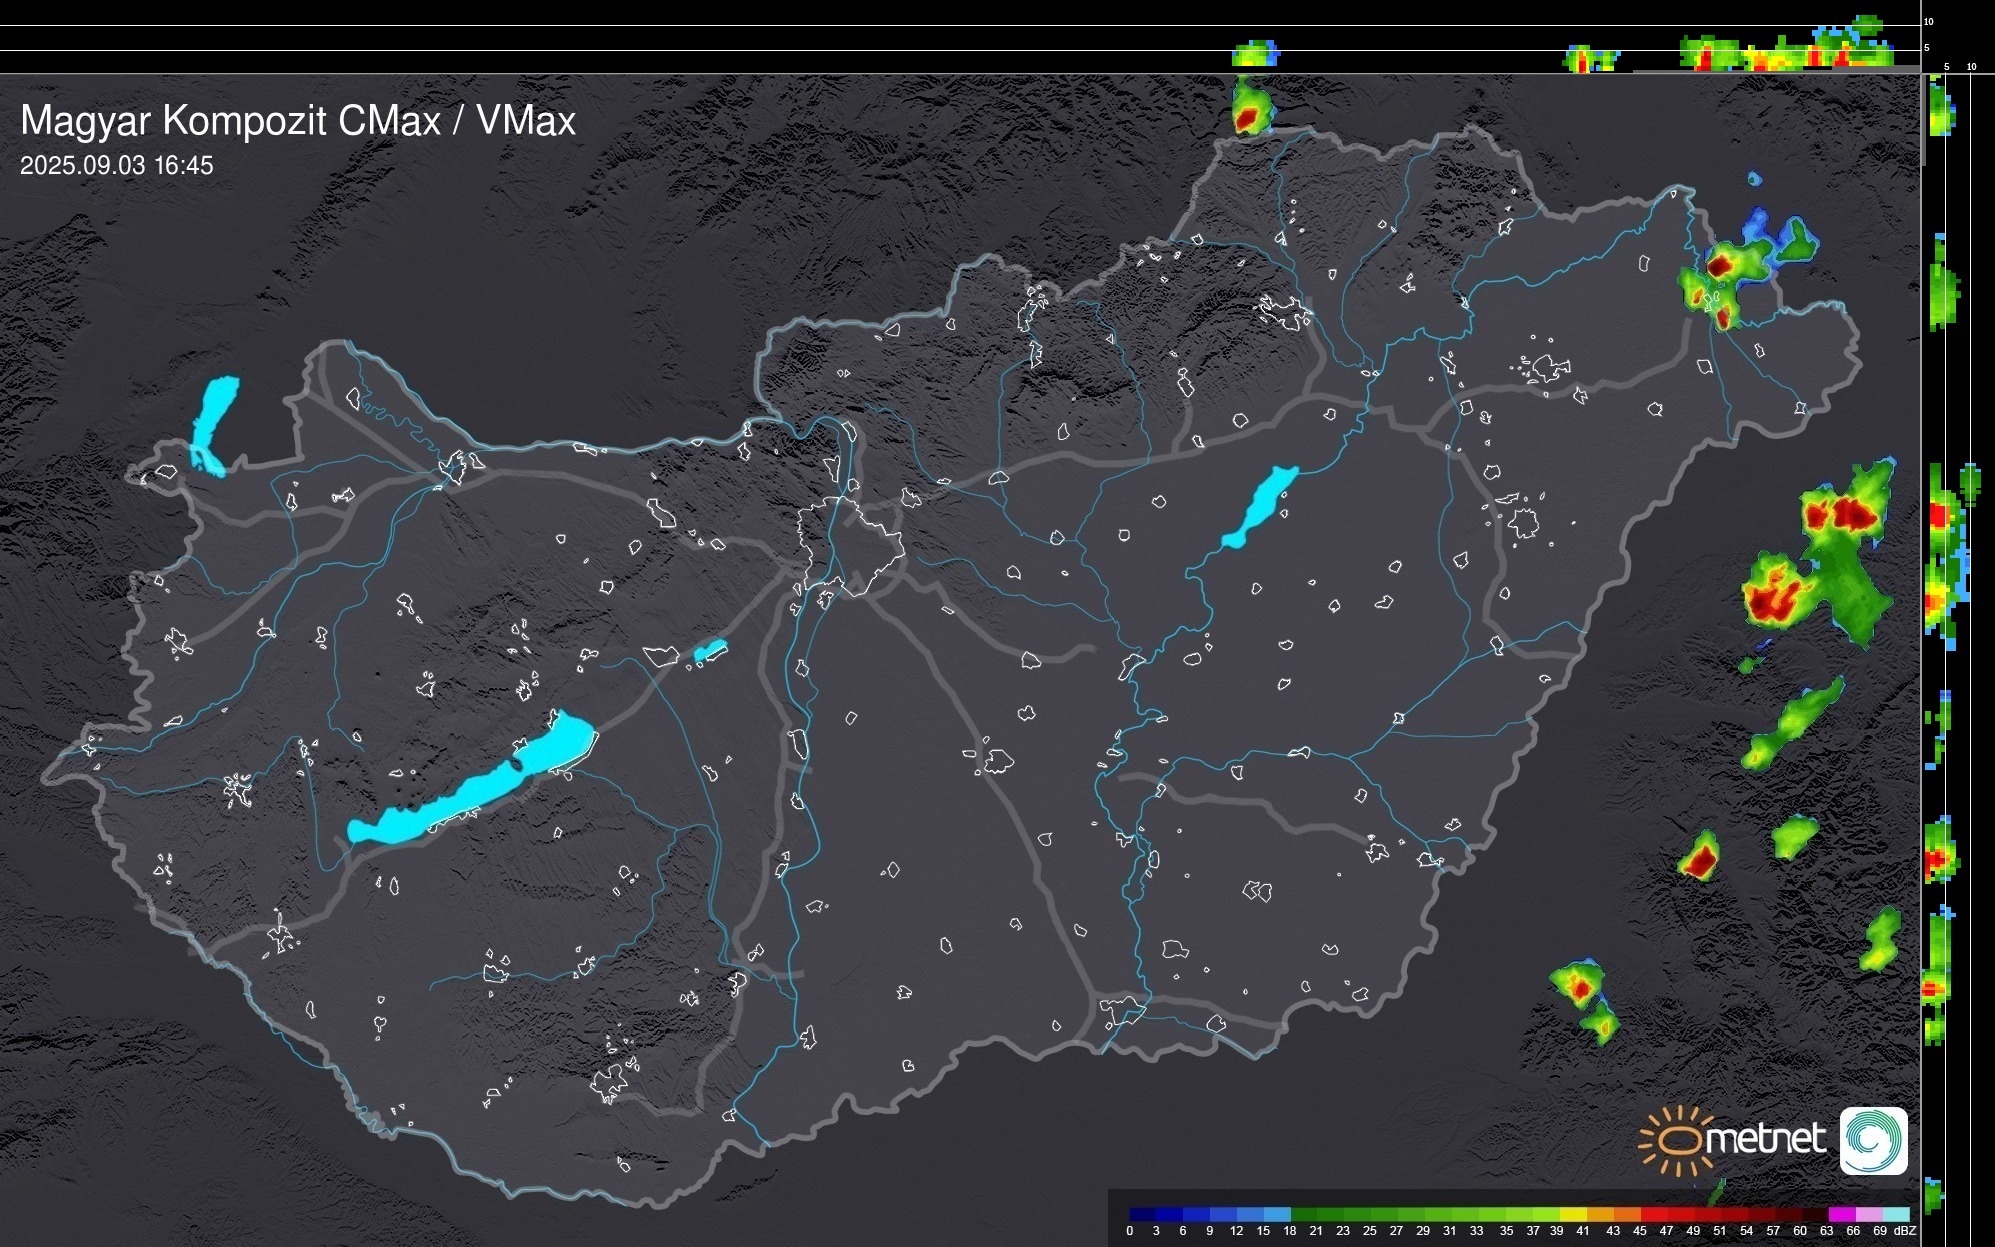Click the storm cell on the northern border

point(1250,108)
